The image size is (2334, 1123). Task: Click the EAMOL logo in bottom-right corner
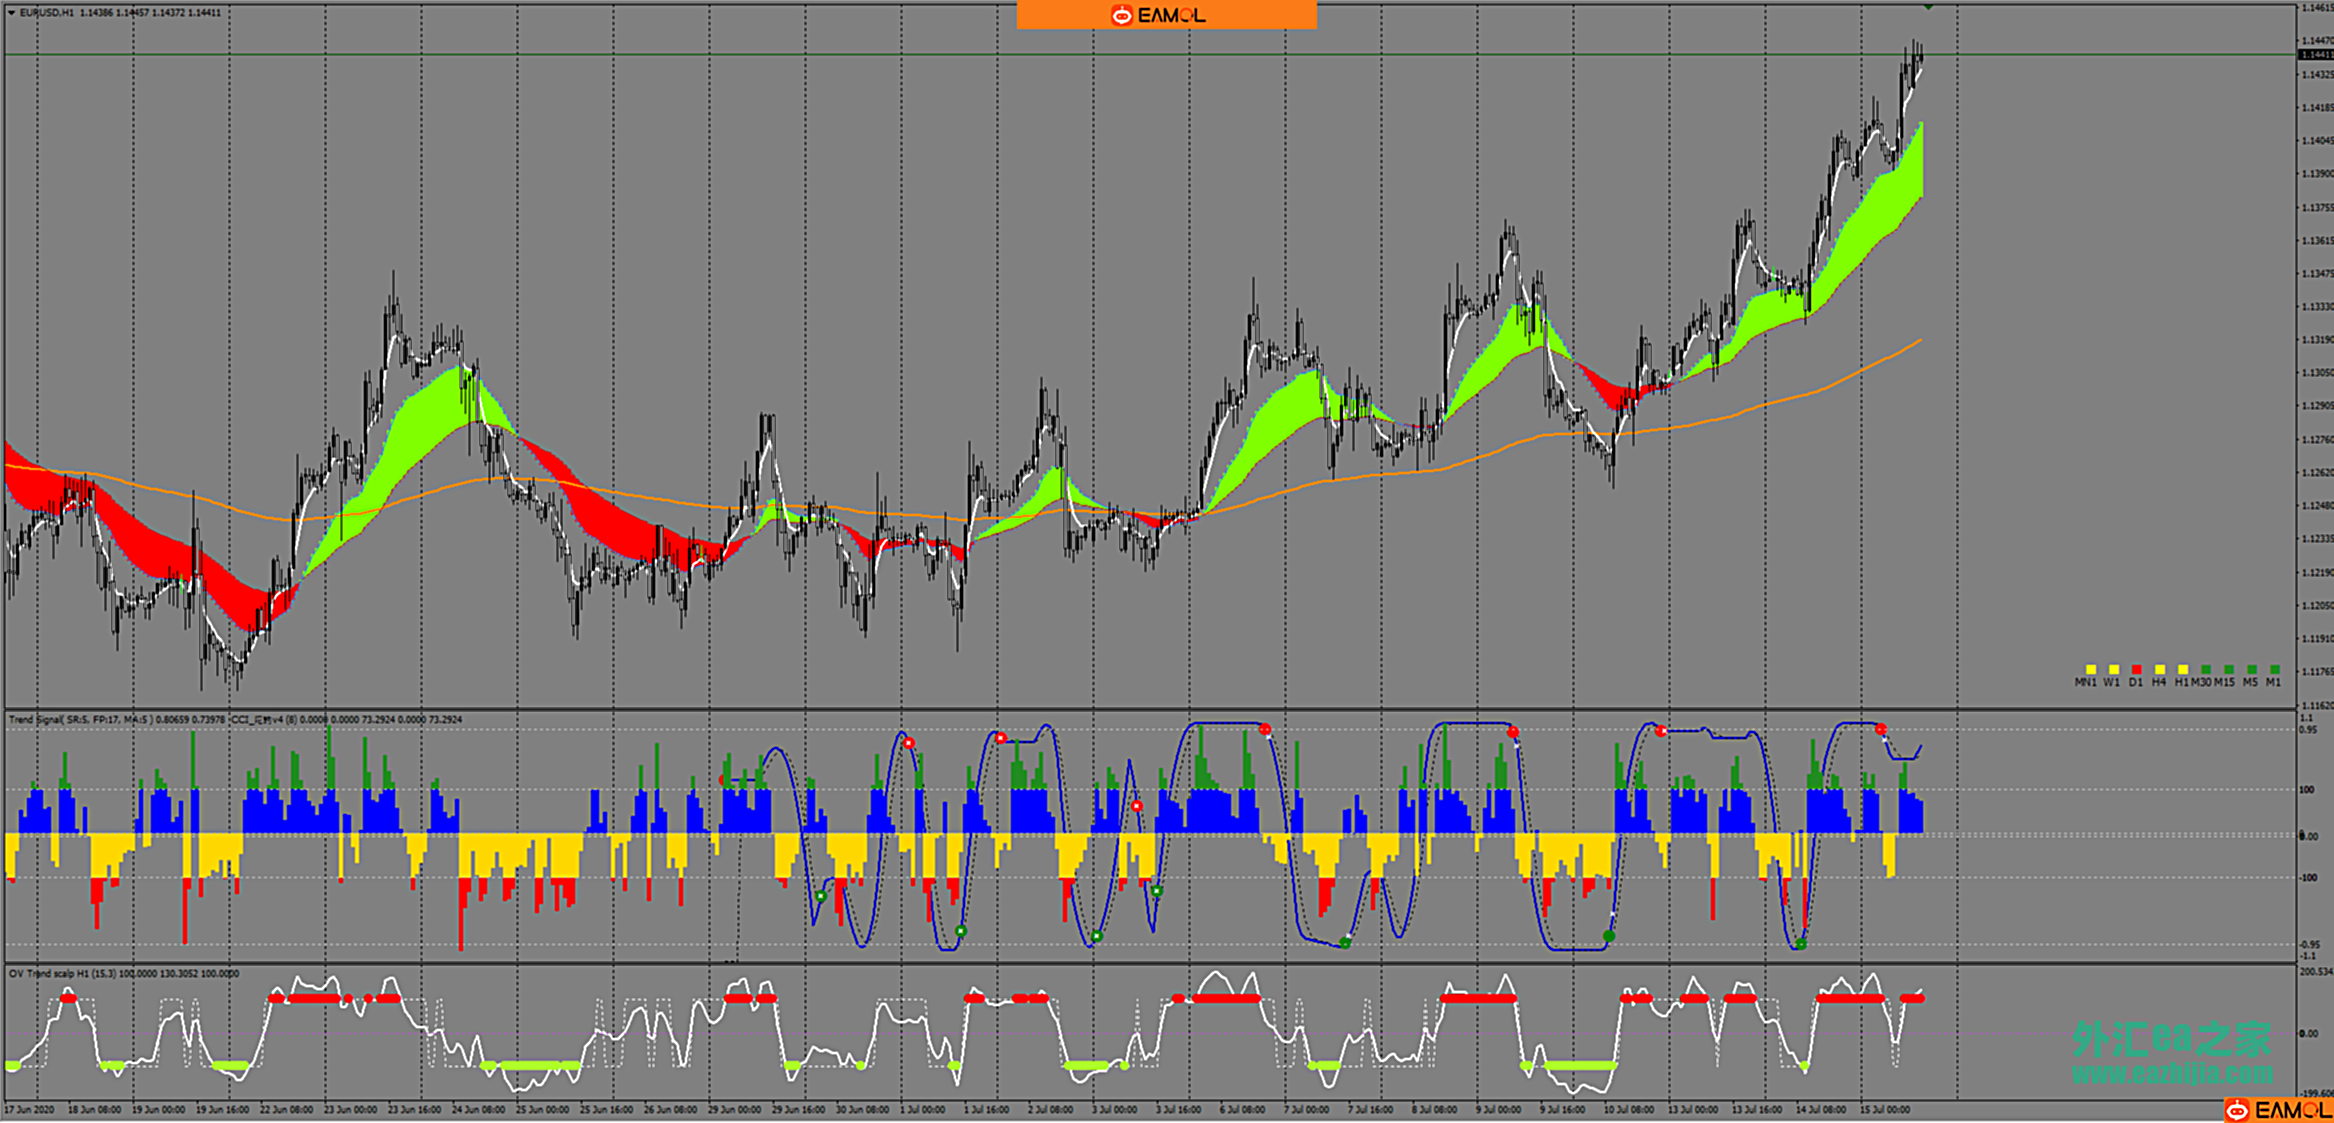pyautogui.click(x=2277, y=1110)
